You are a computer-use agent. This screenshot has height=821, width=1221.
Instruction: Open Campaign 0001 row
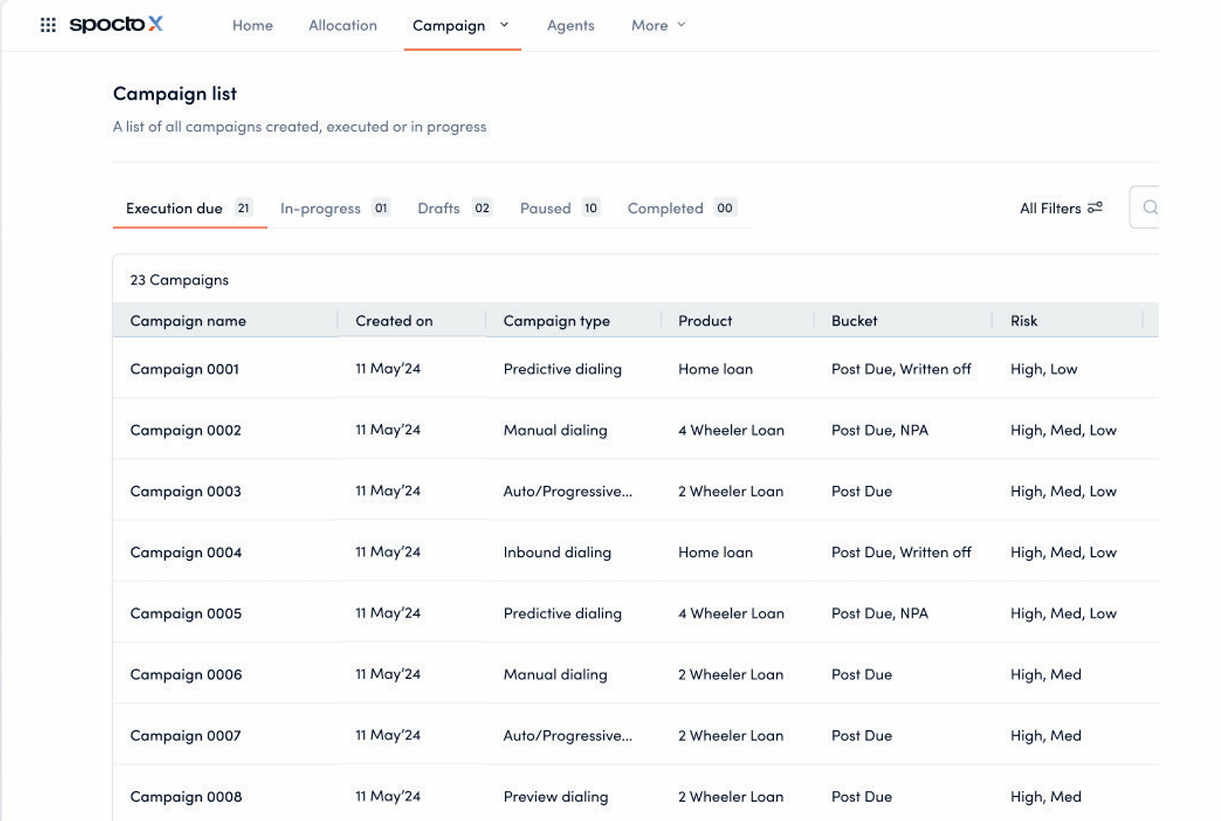(636, 369)
